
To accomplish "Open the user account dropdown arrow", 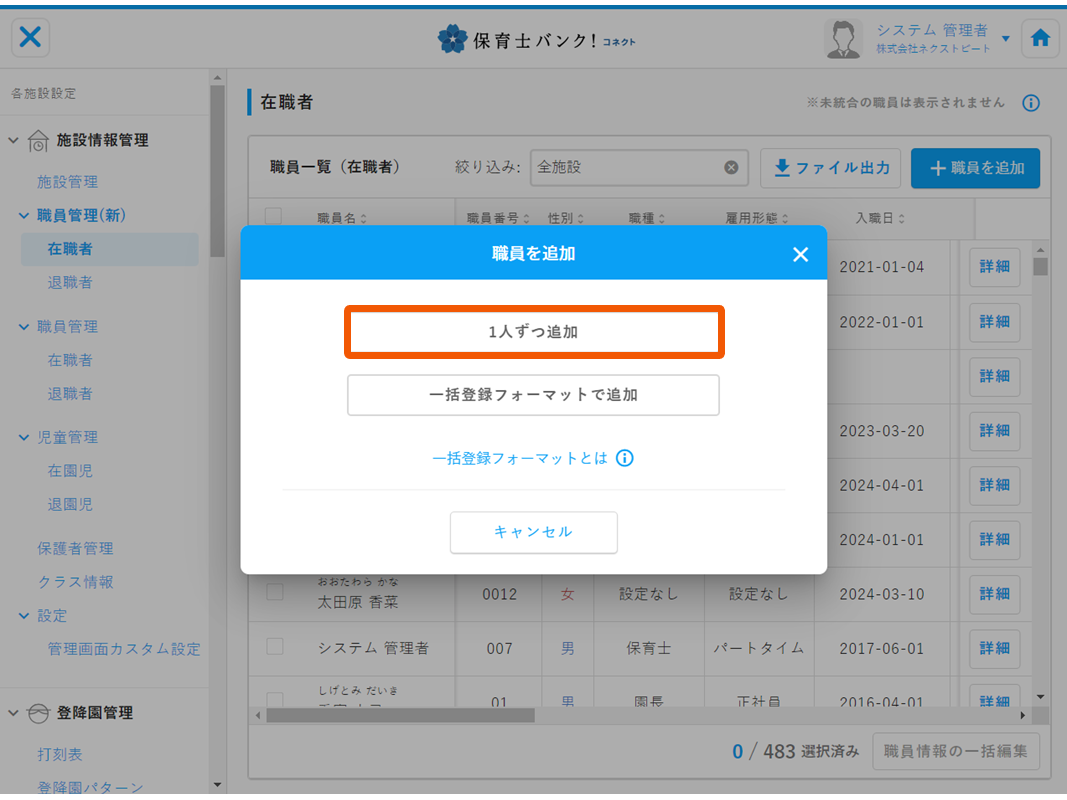I will pos(1005,39).
